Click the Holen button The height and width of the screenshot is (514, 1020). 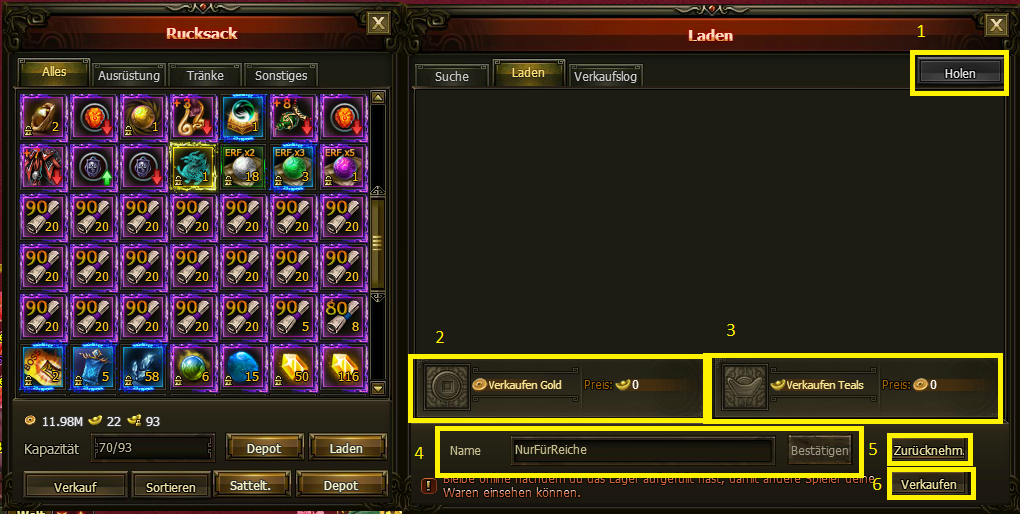pyautogui.click(x=960, y=74)
